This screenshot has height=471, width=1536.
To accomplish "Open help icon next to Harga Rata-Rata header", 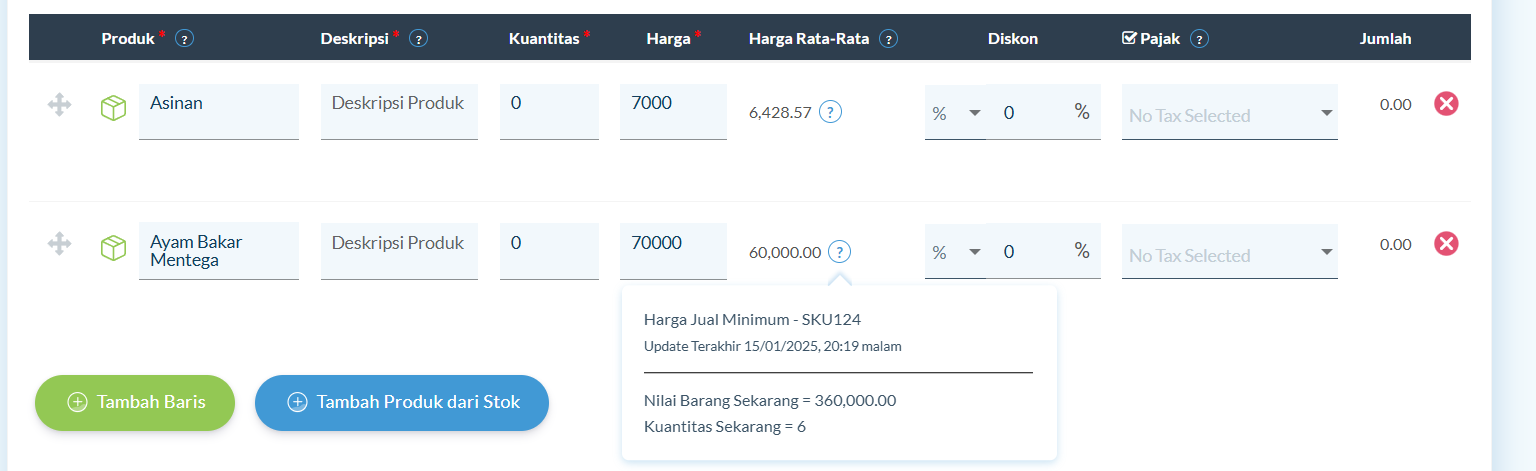I will [x=888, y=39].
